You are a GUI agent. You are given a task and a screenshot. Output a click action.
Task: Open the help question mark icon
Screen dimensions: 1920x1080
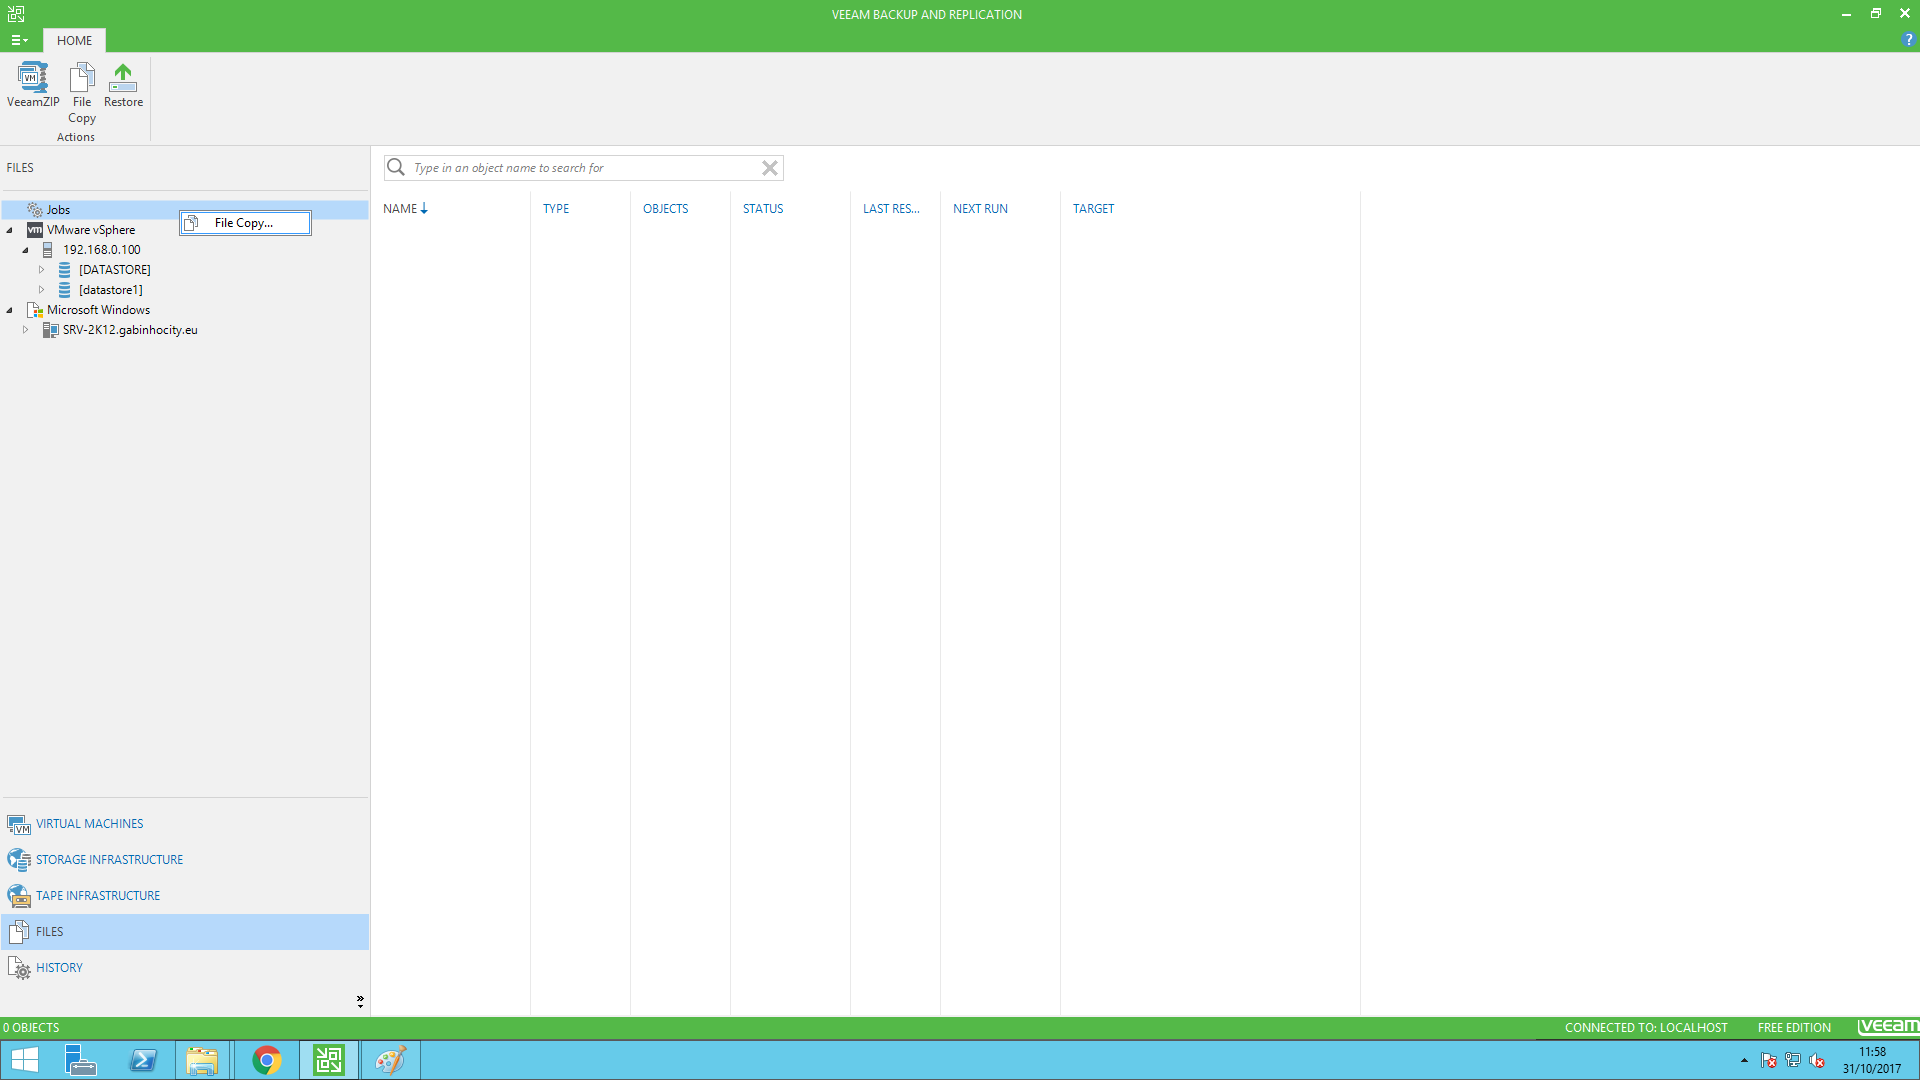tap(1908, 40)
